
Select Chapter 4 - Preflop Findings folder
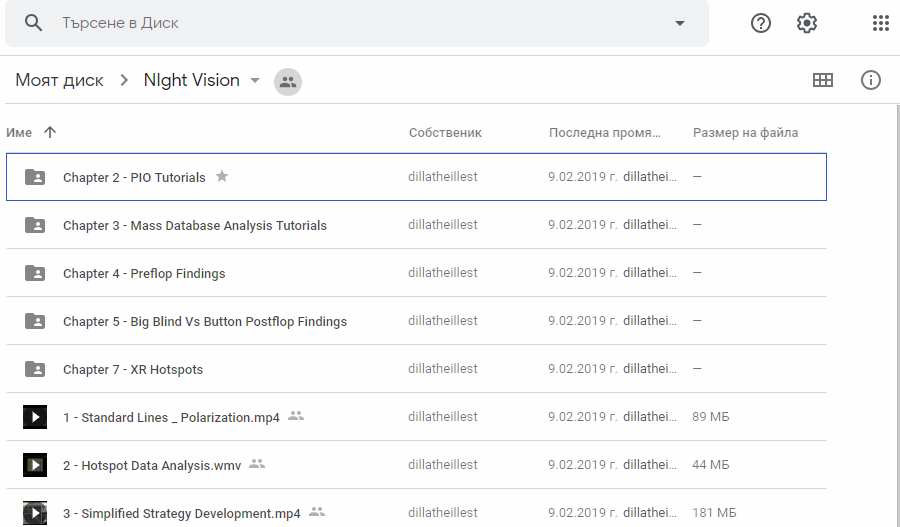pos(416,273)
